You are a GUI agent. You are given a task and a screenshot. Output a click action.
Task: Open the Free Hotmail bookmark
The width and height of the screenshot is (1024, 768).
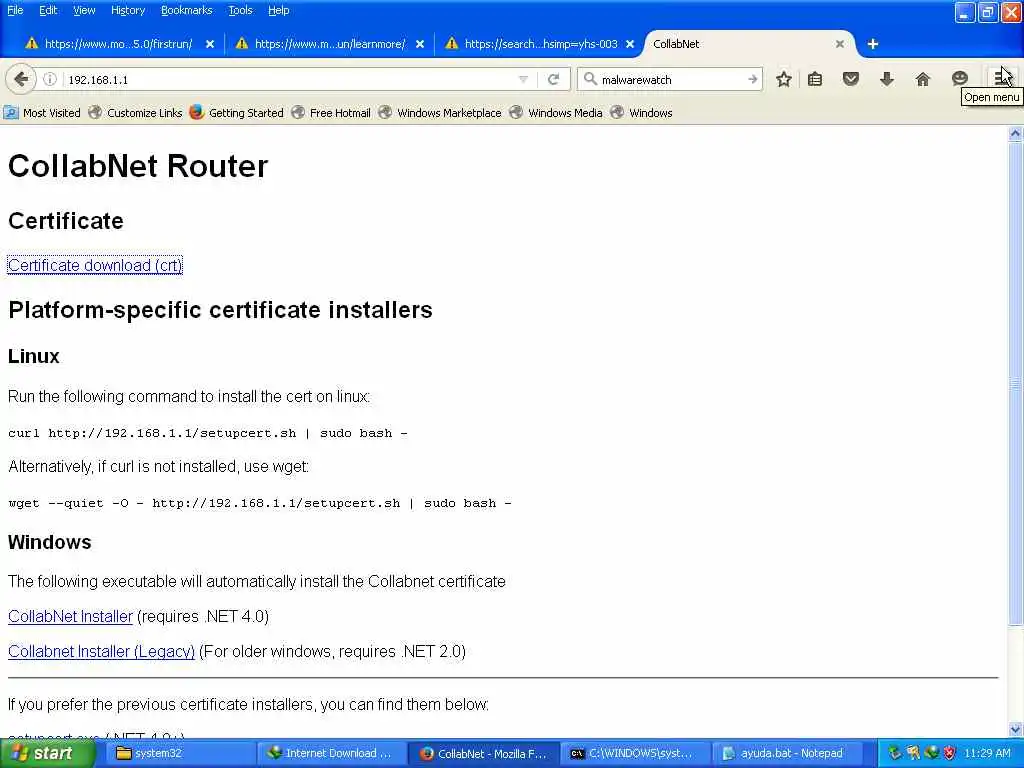[x=331, y=112]
